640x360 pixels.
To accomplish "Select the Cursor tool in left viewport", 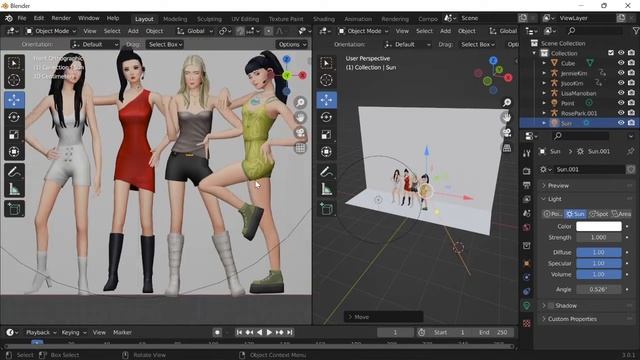I will click(14, 80).
